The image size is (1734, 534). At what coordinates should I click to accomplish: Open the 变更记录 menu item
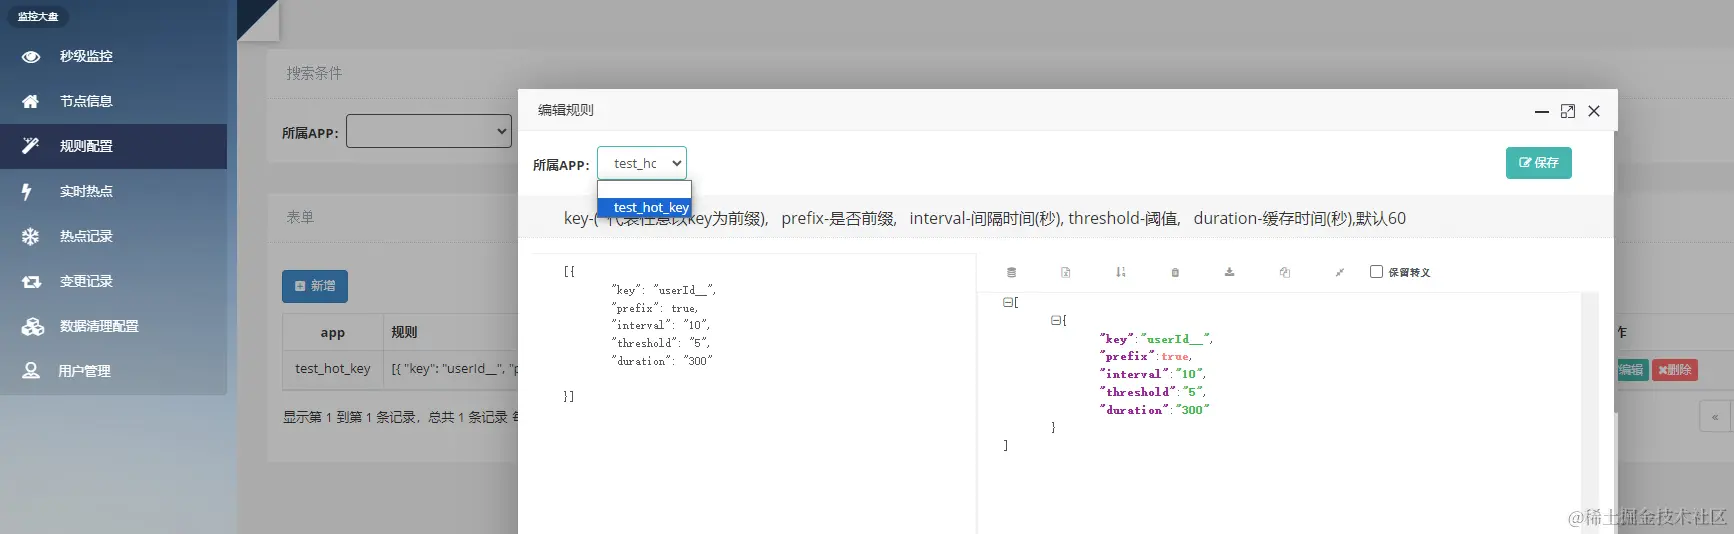(113, 281)
